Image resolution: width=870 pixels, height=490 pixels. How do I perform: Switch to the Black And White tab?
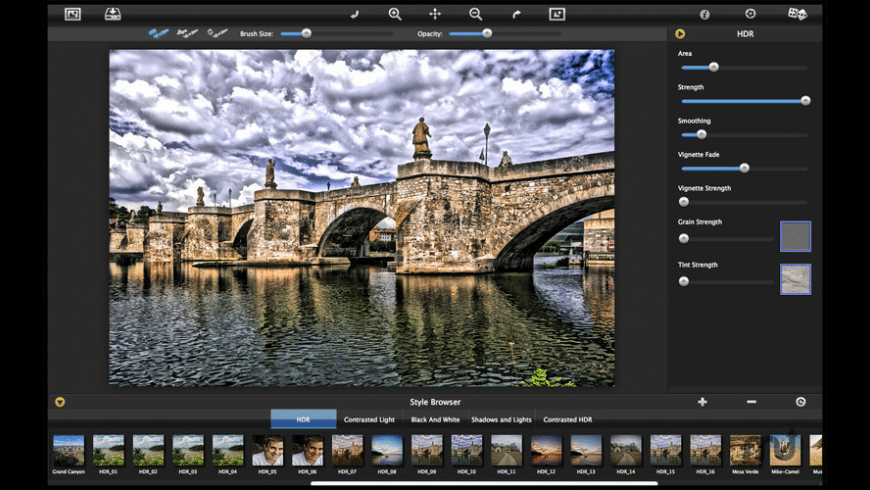pyautogui.click(x=435, y=419)
